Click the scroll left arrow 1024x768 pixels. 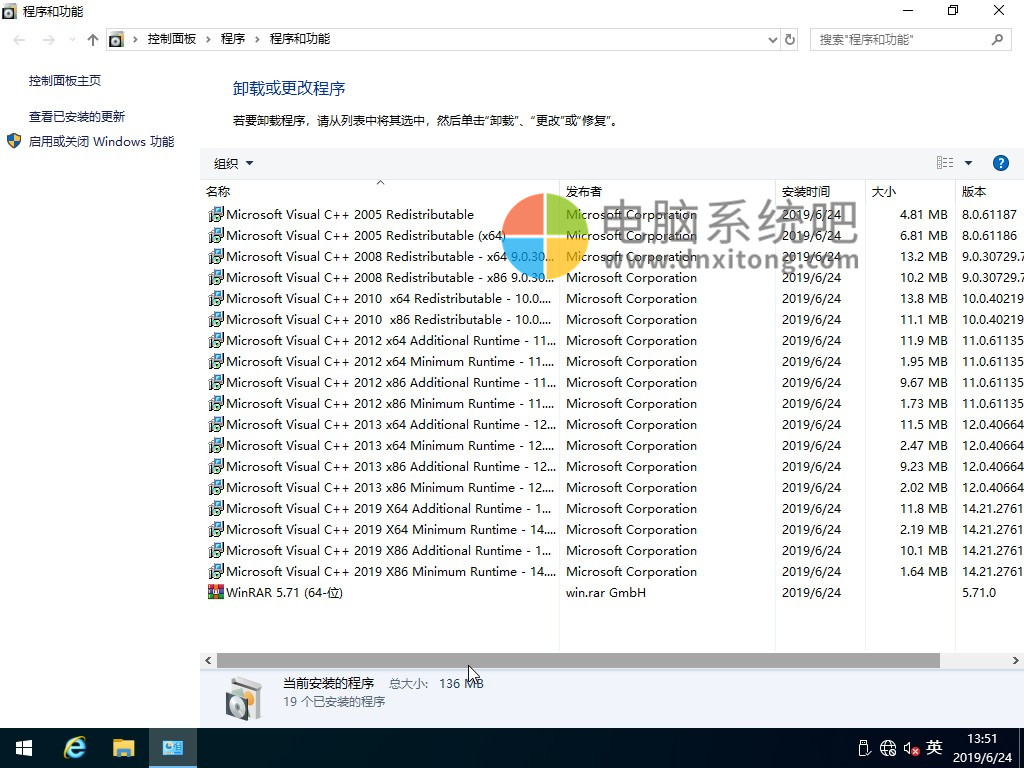point(208,661)
